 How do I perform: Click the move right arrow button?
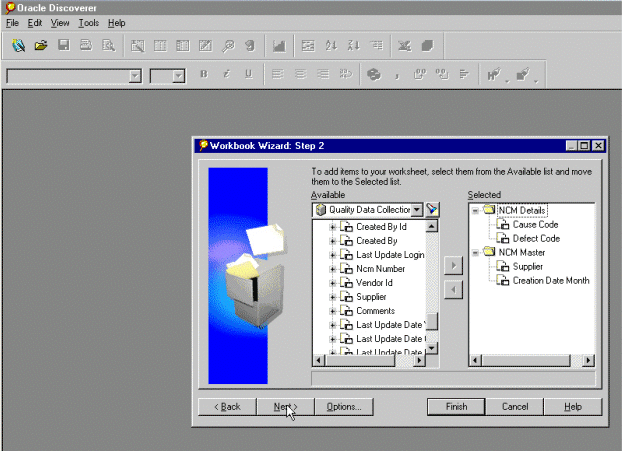[x=453, y=265]
